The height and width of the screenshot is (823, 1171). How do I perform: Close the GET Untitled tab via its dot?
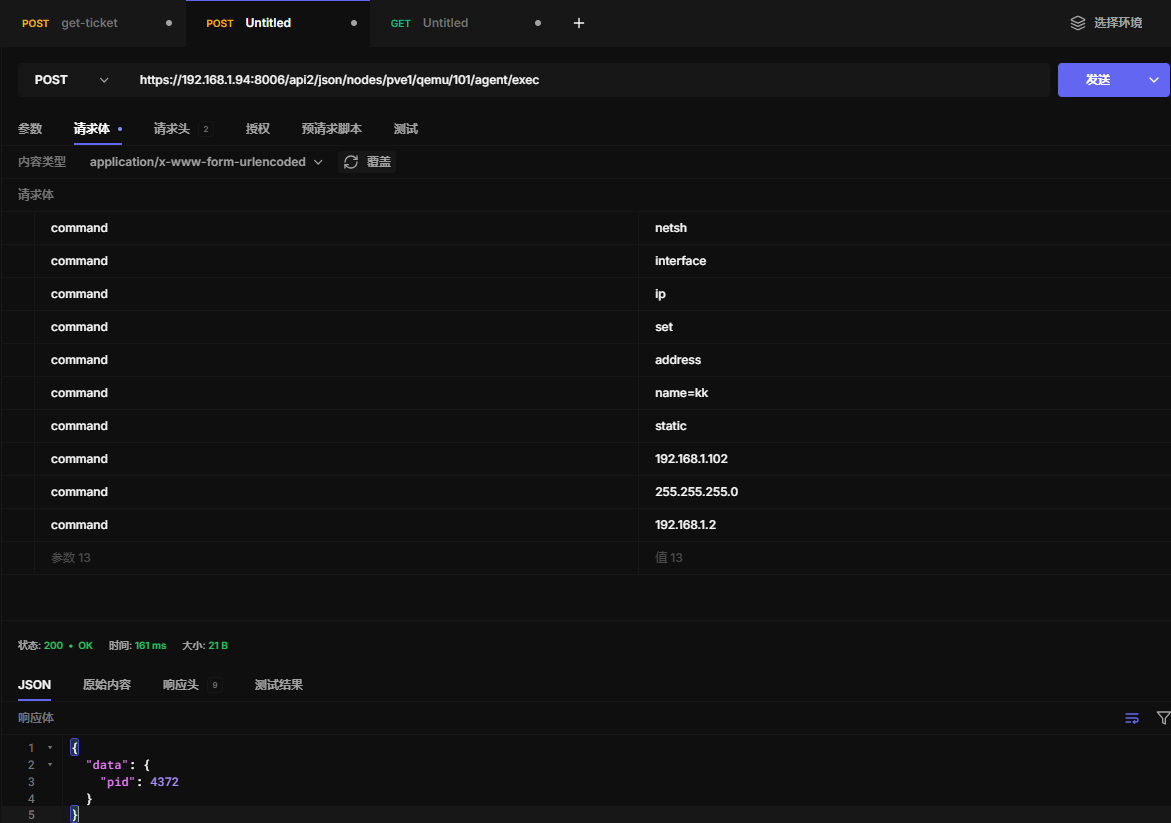point(538,23)
